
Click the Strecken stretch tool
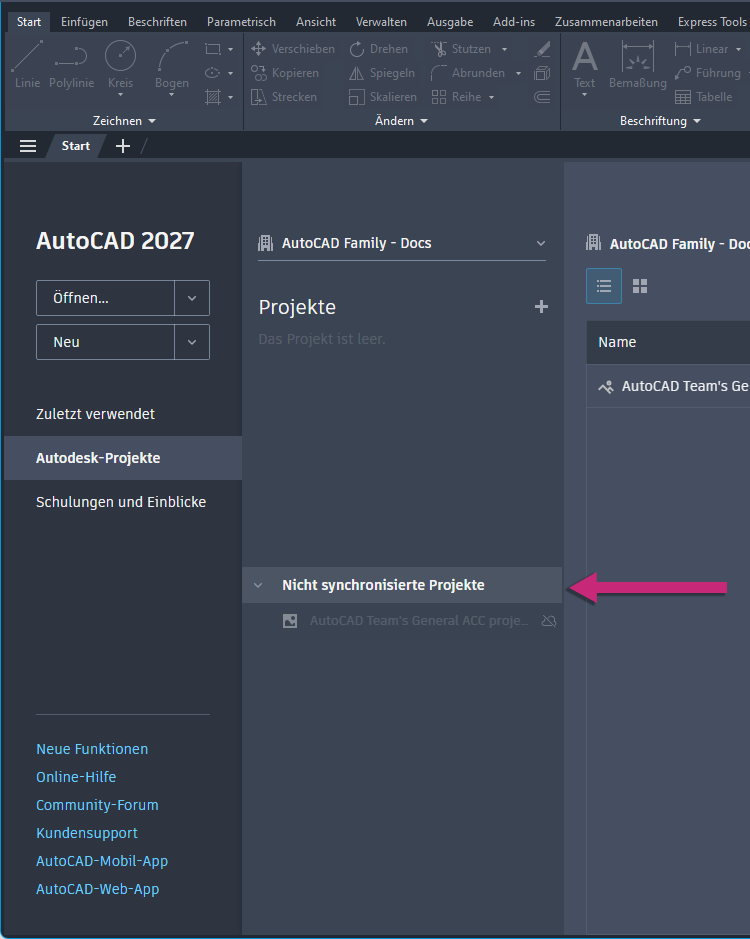284,97
